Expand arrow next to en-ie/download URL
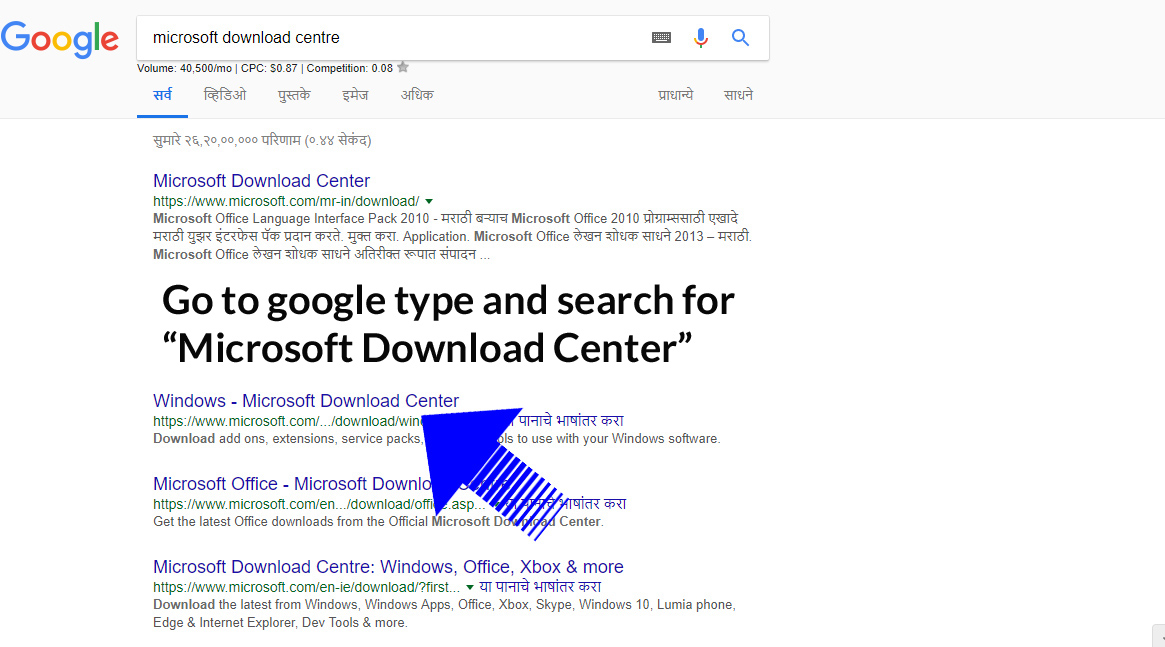 [x=470, y=588]
